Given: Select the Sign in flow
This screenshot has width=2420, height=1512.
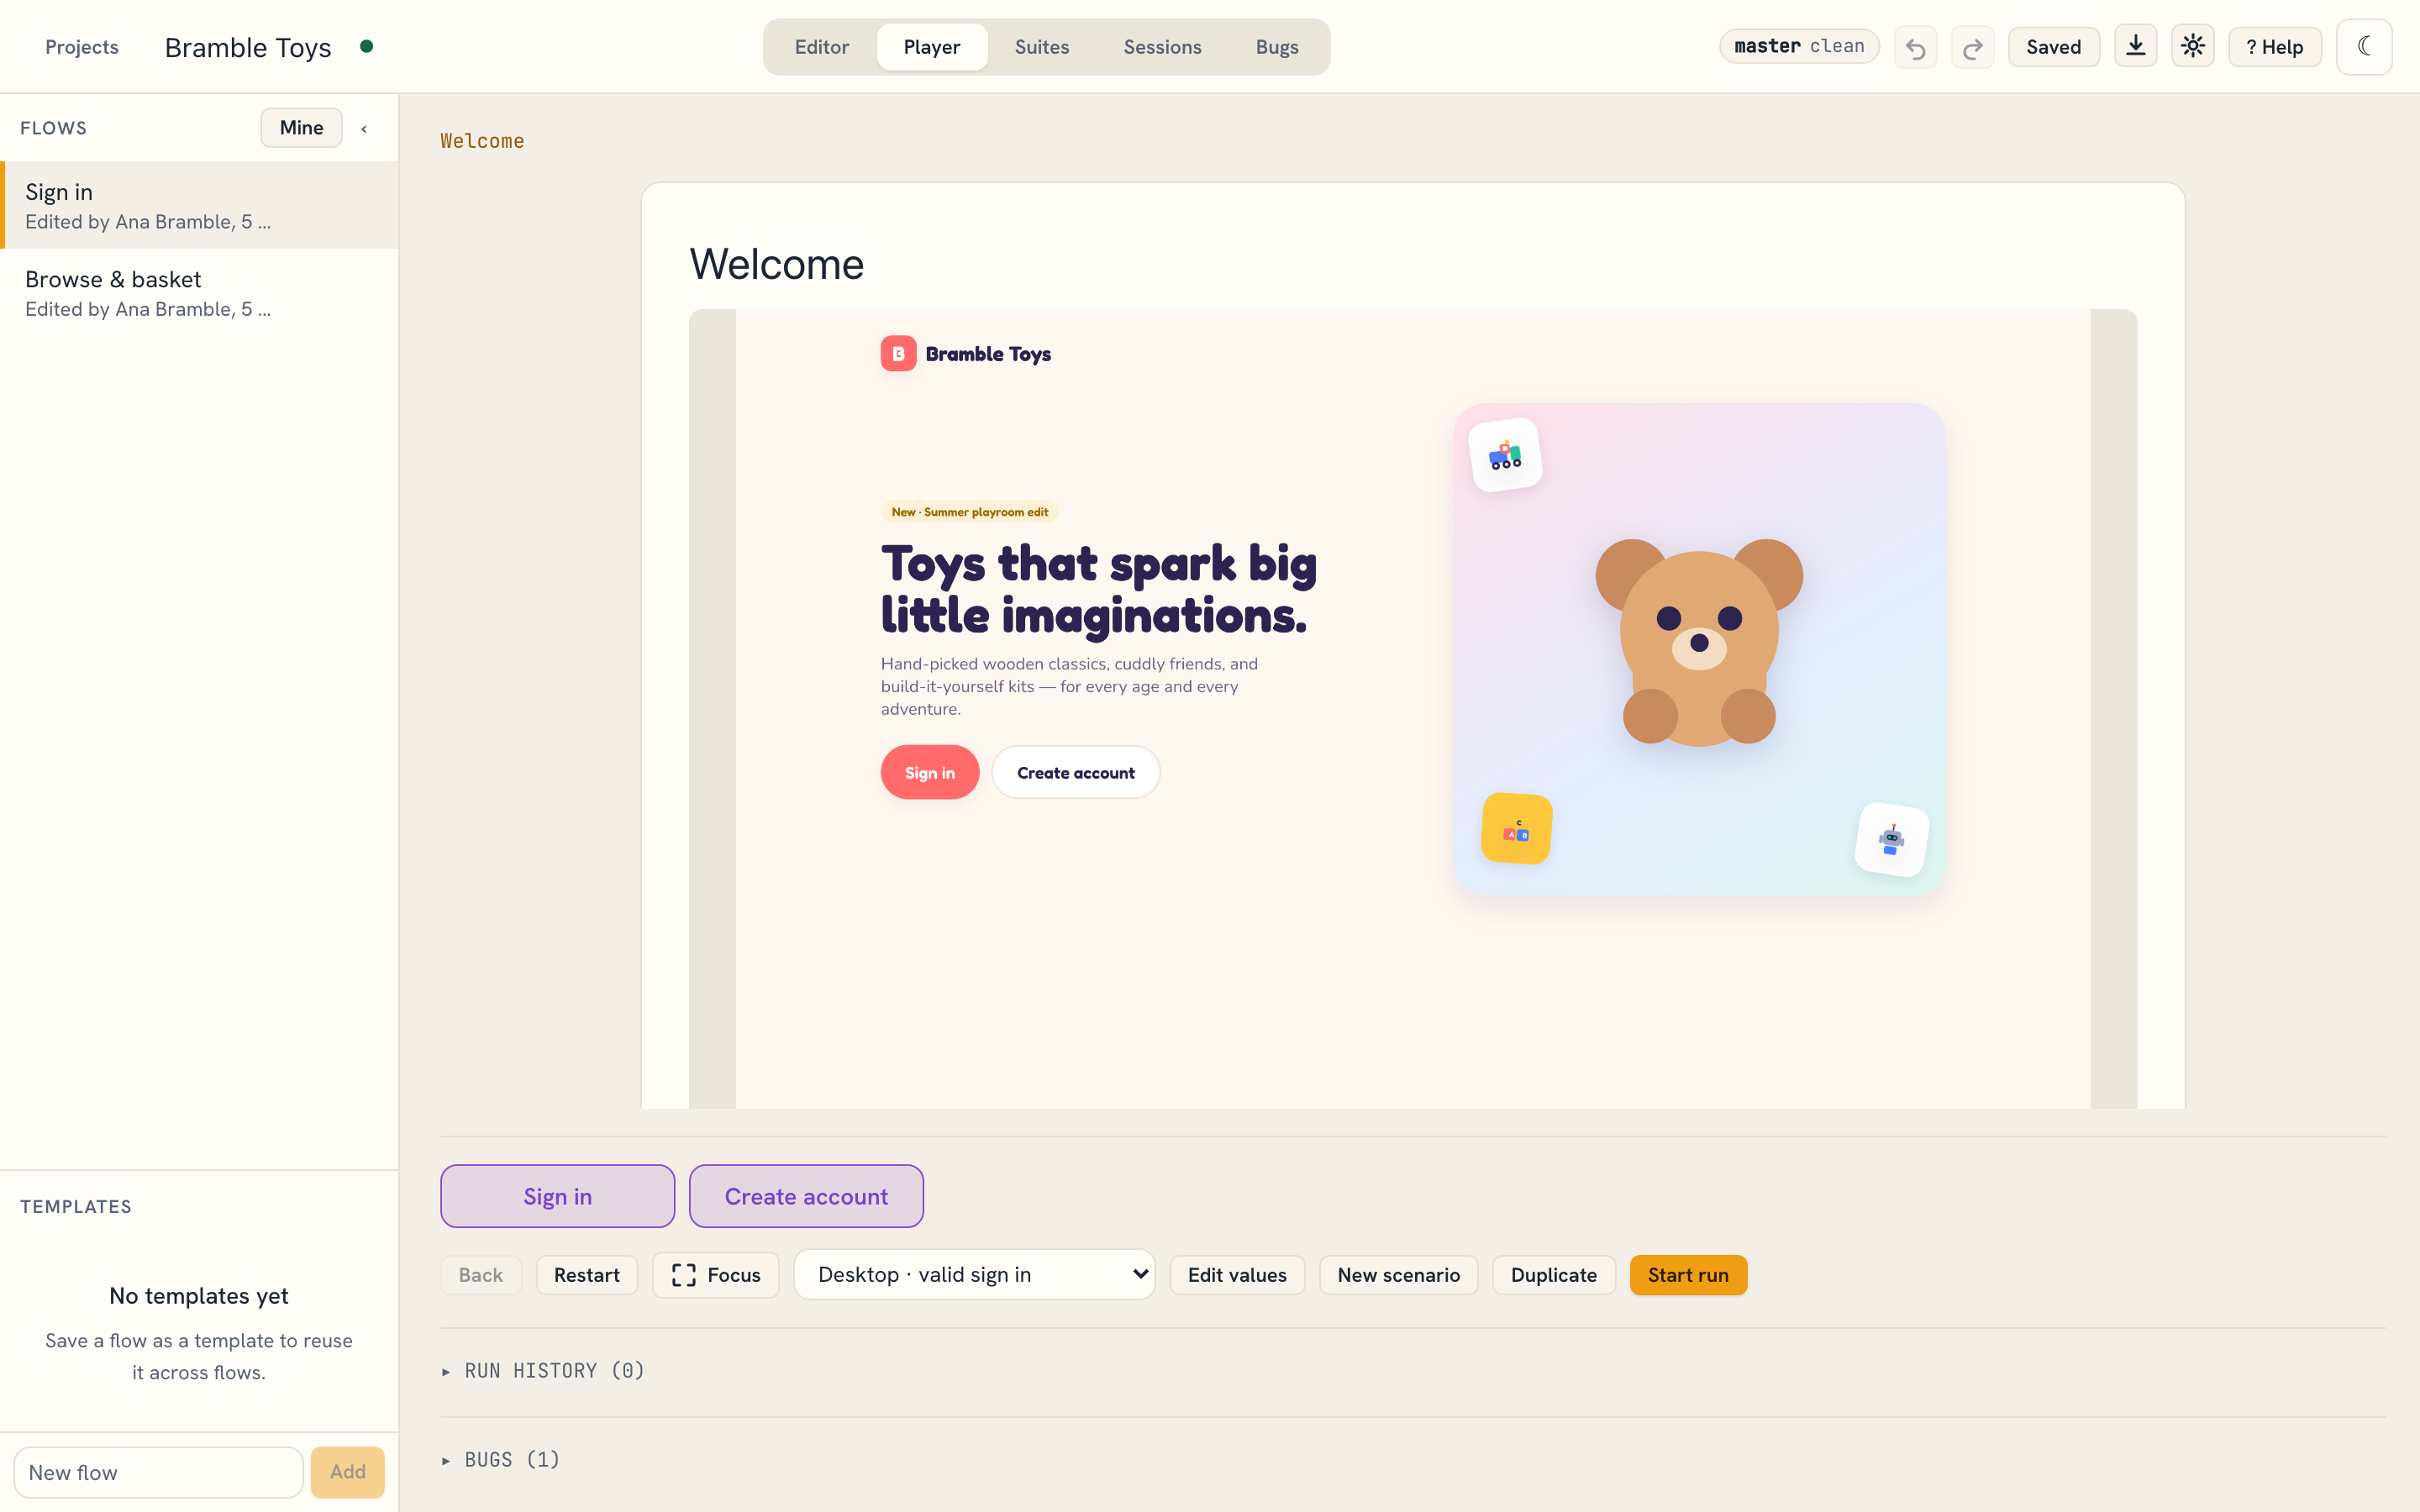Looking at the screenshot, I should click(x=200, y=205).
